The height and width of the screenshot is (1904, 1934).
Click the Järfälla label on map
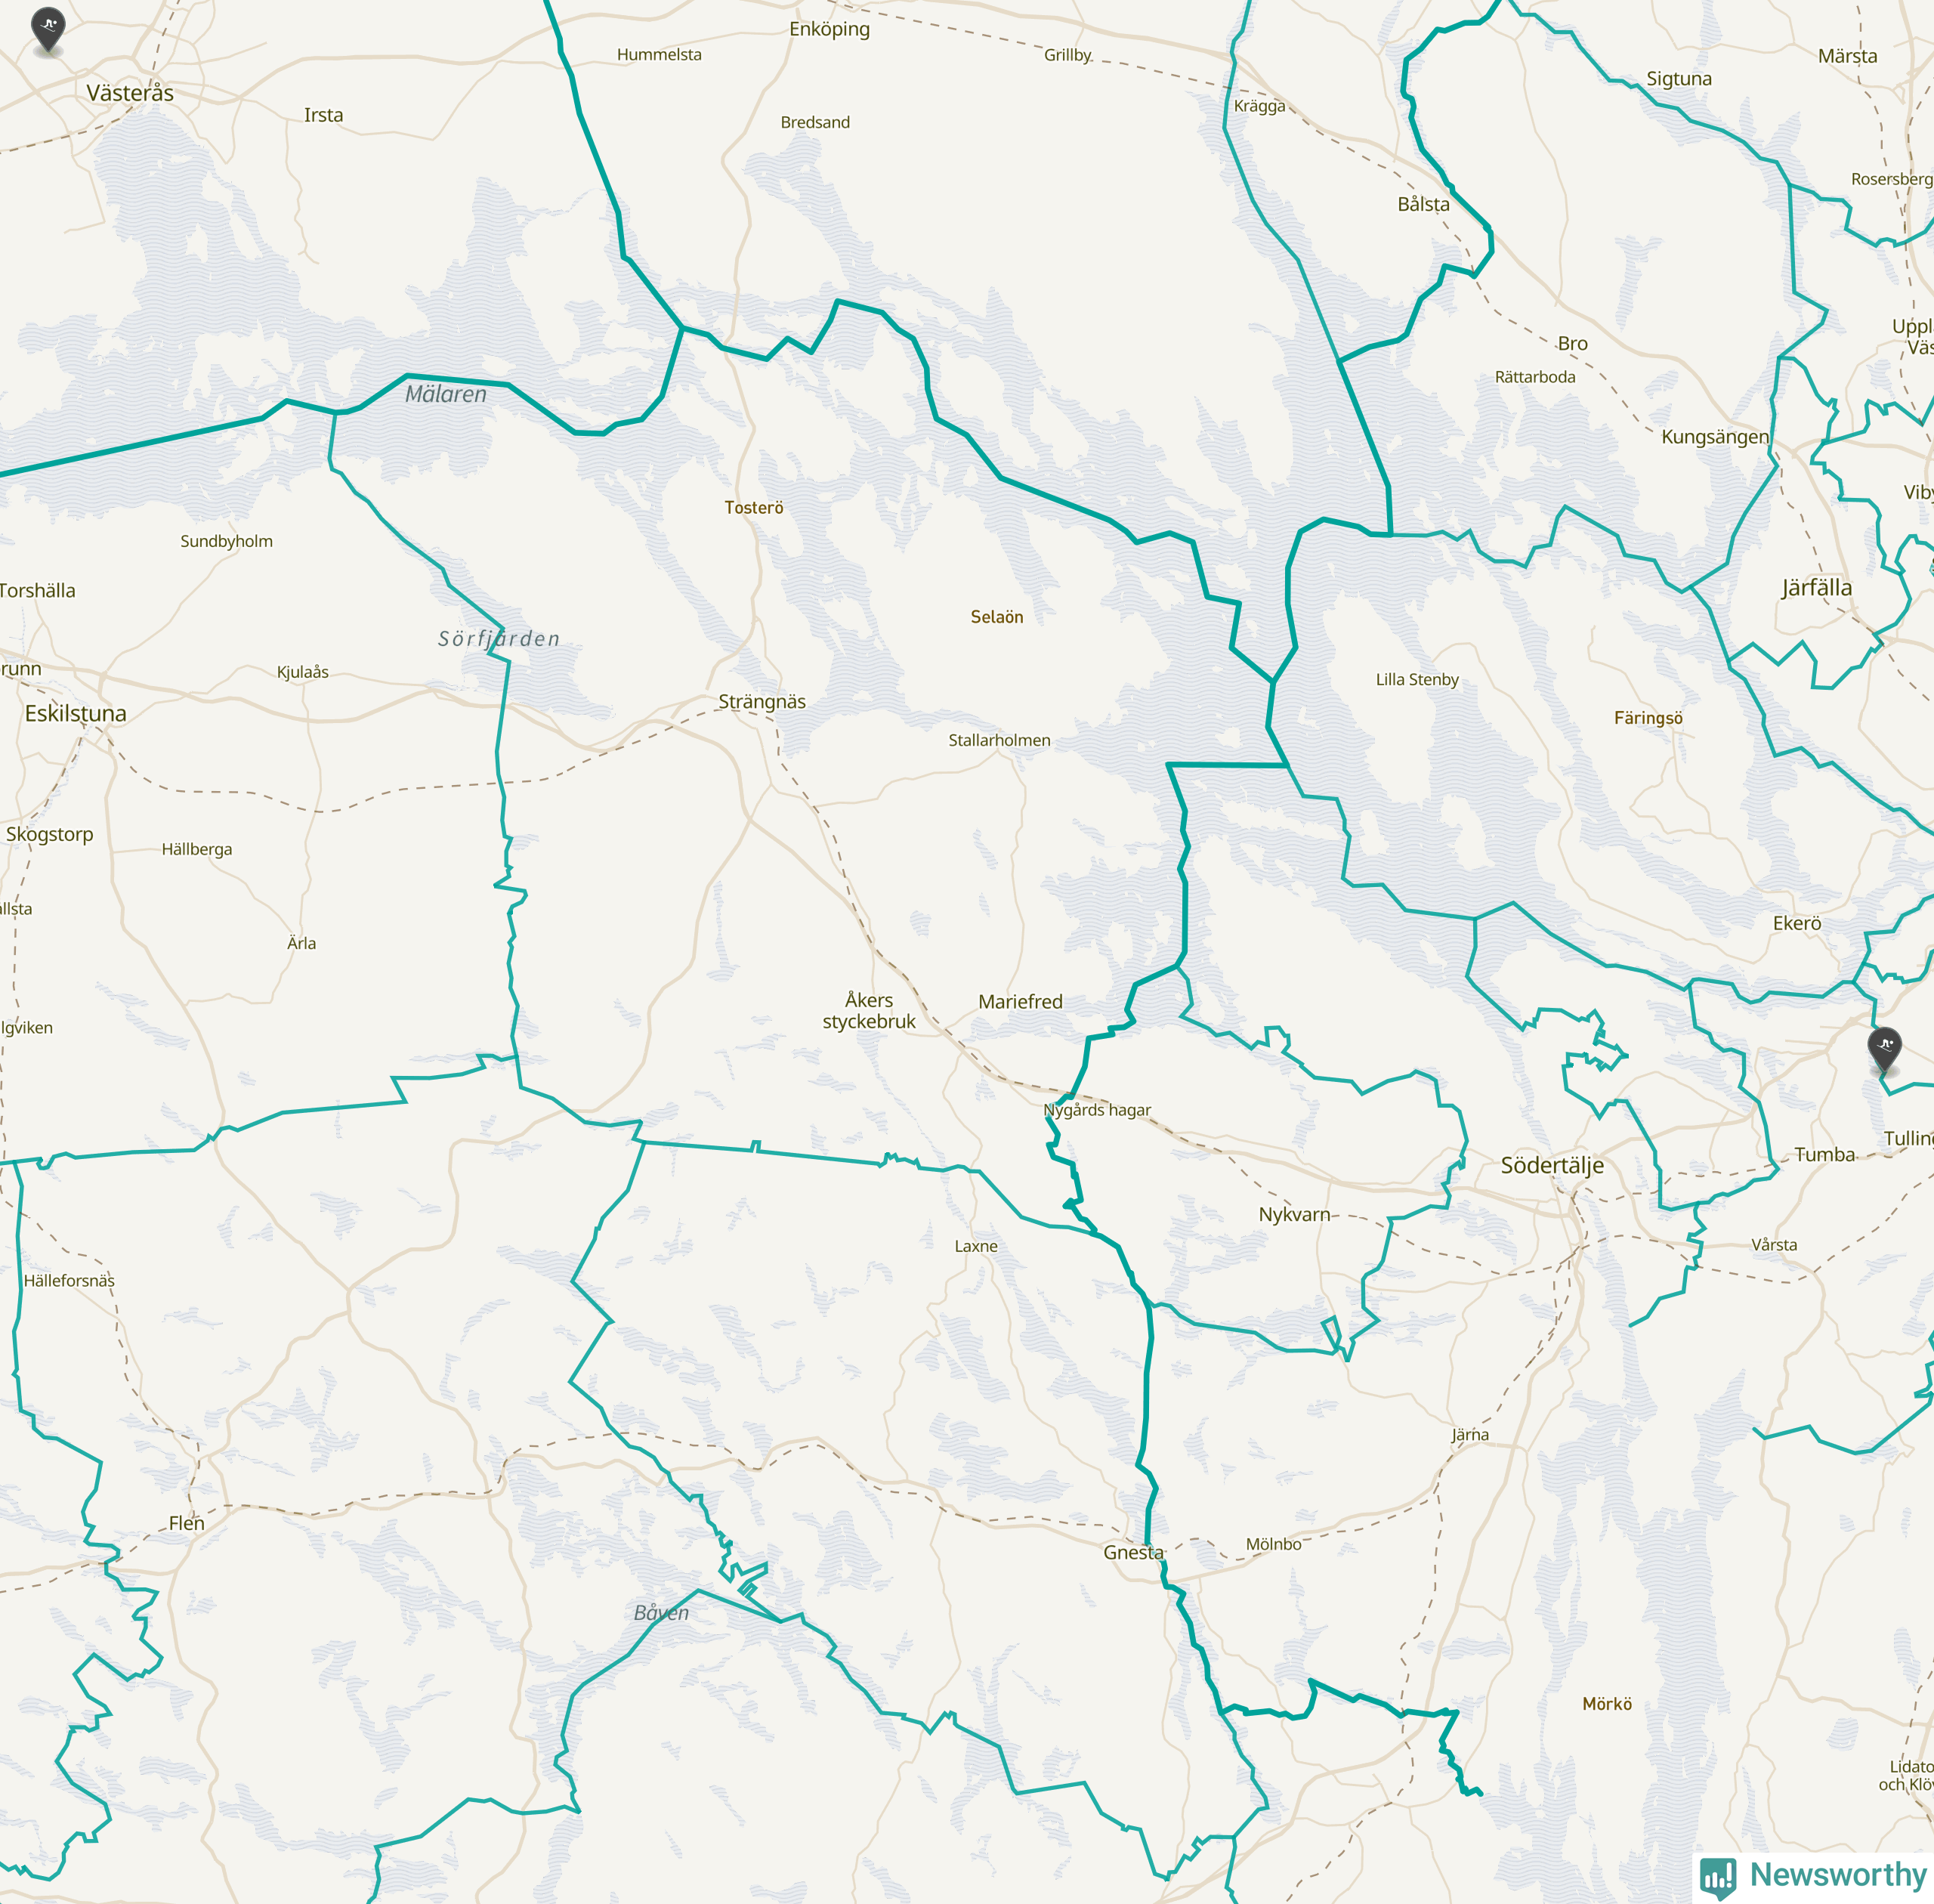(x=1816, y=588)
